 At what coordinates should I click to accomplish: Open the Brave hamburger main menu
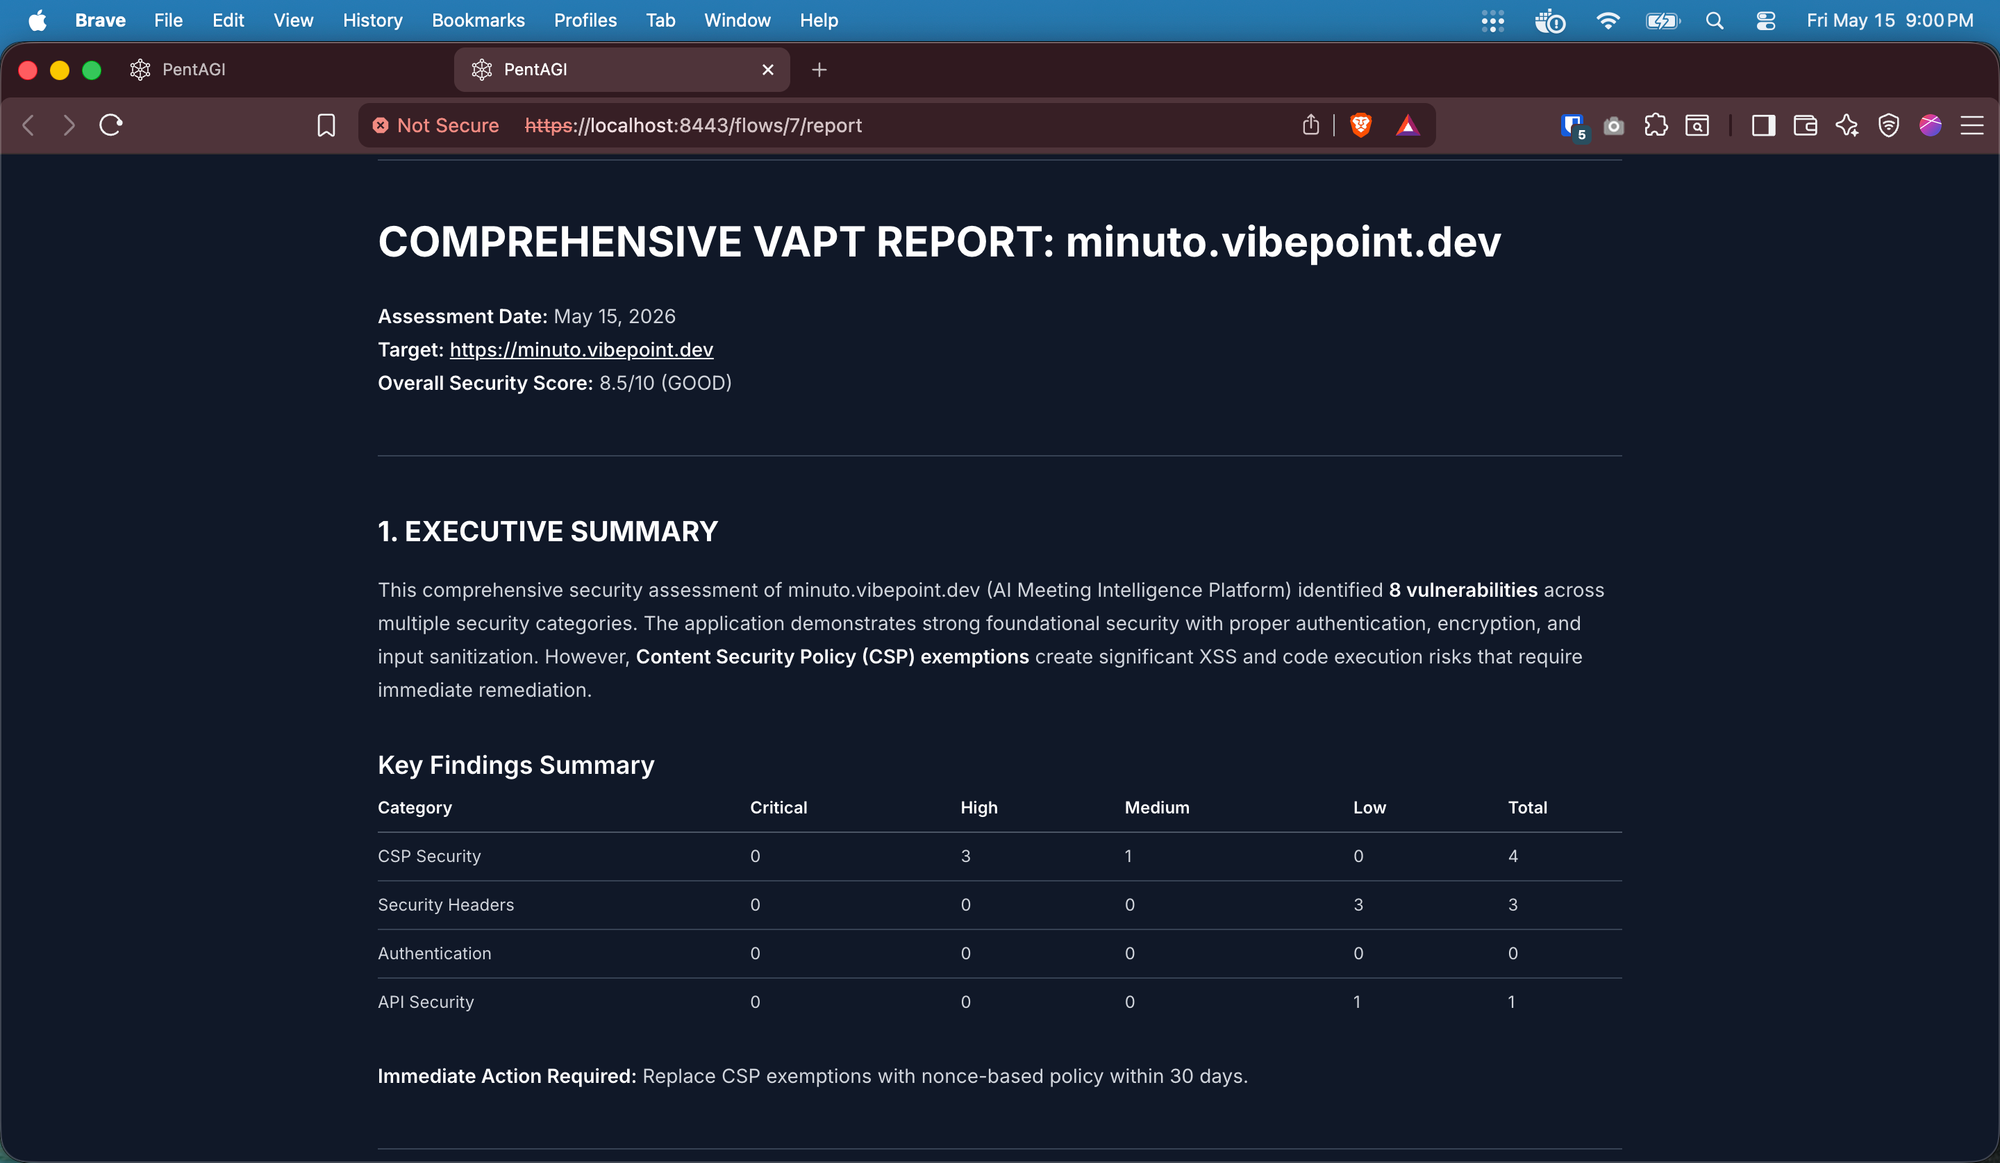tap(1972, 125)
